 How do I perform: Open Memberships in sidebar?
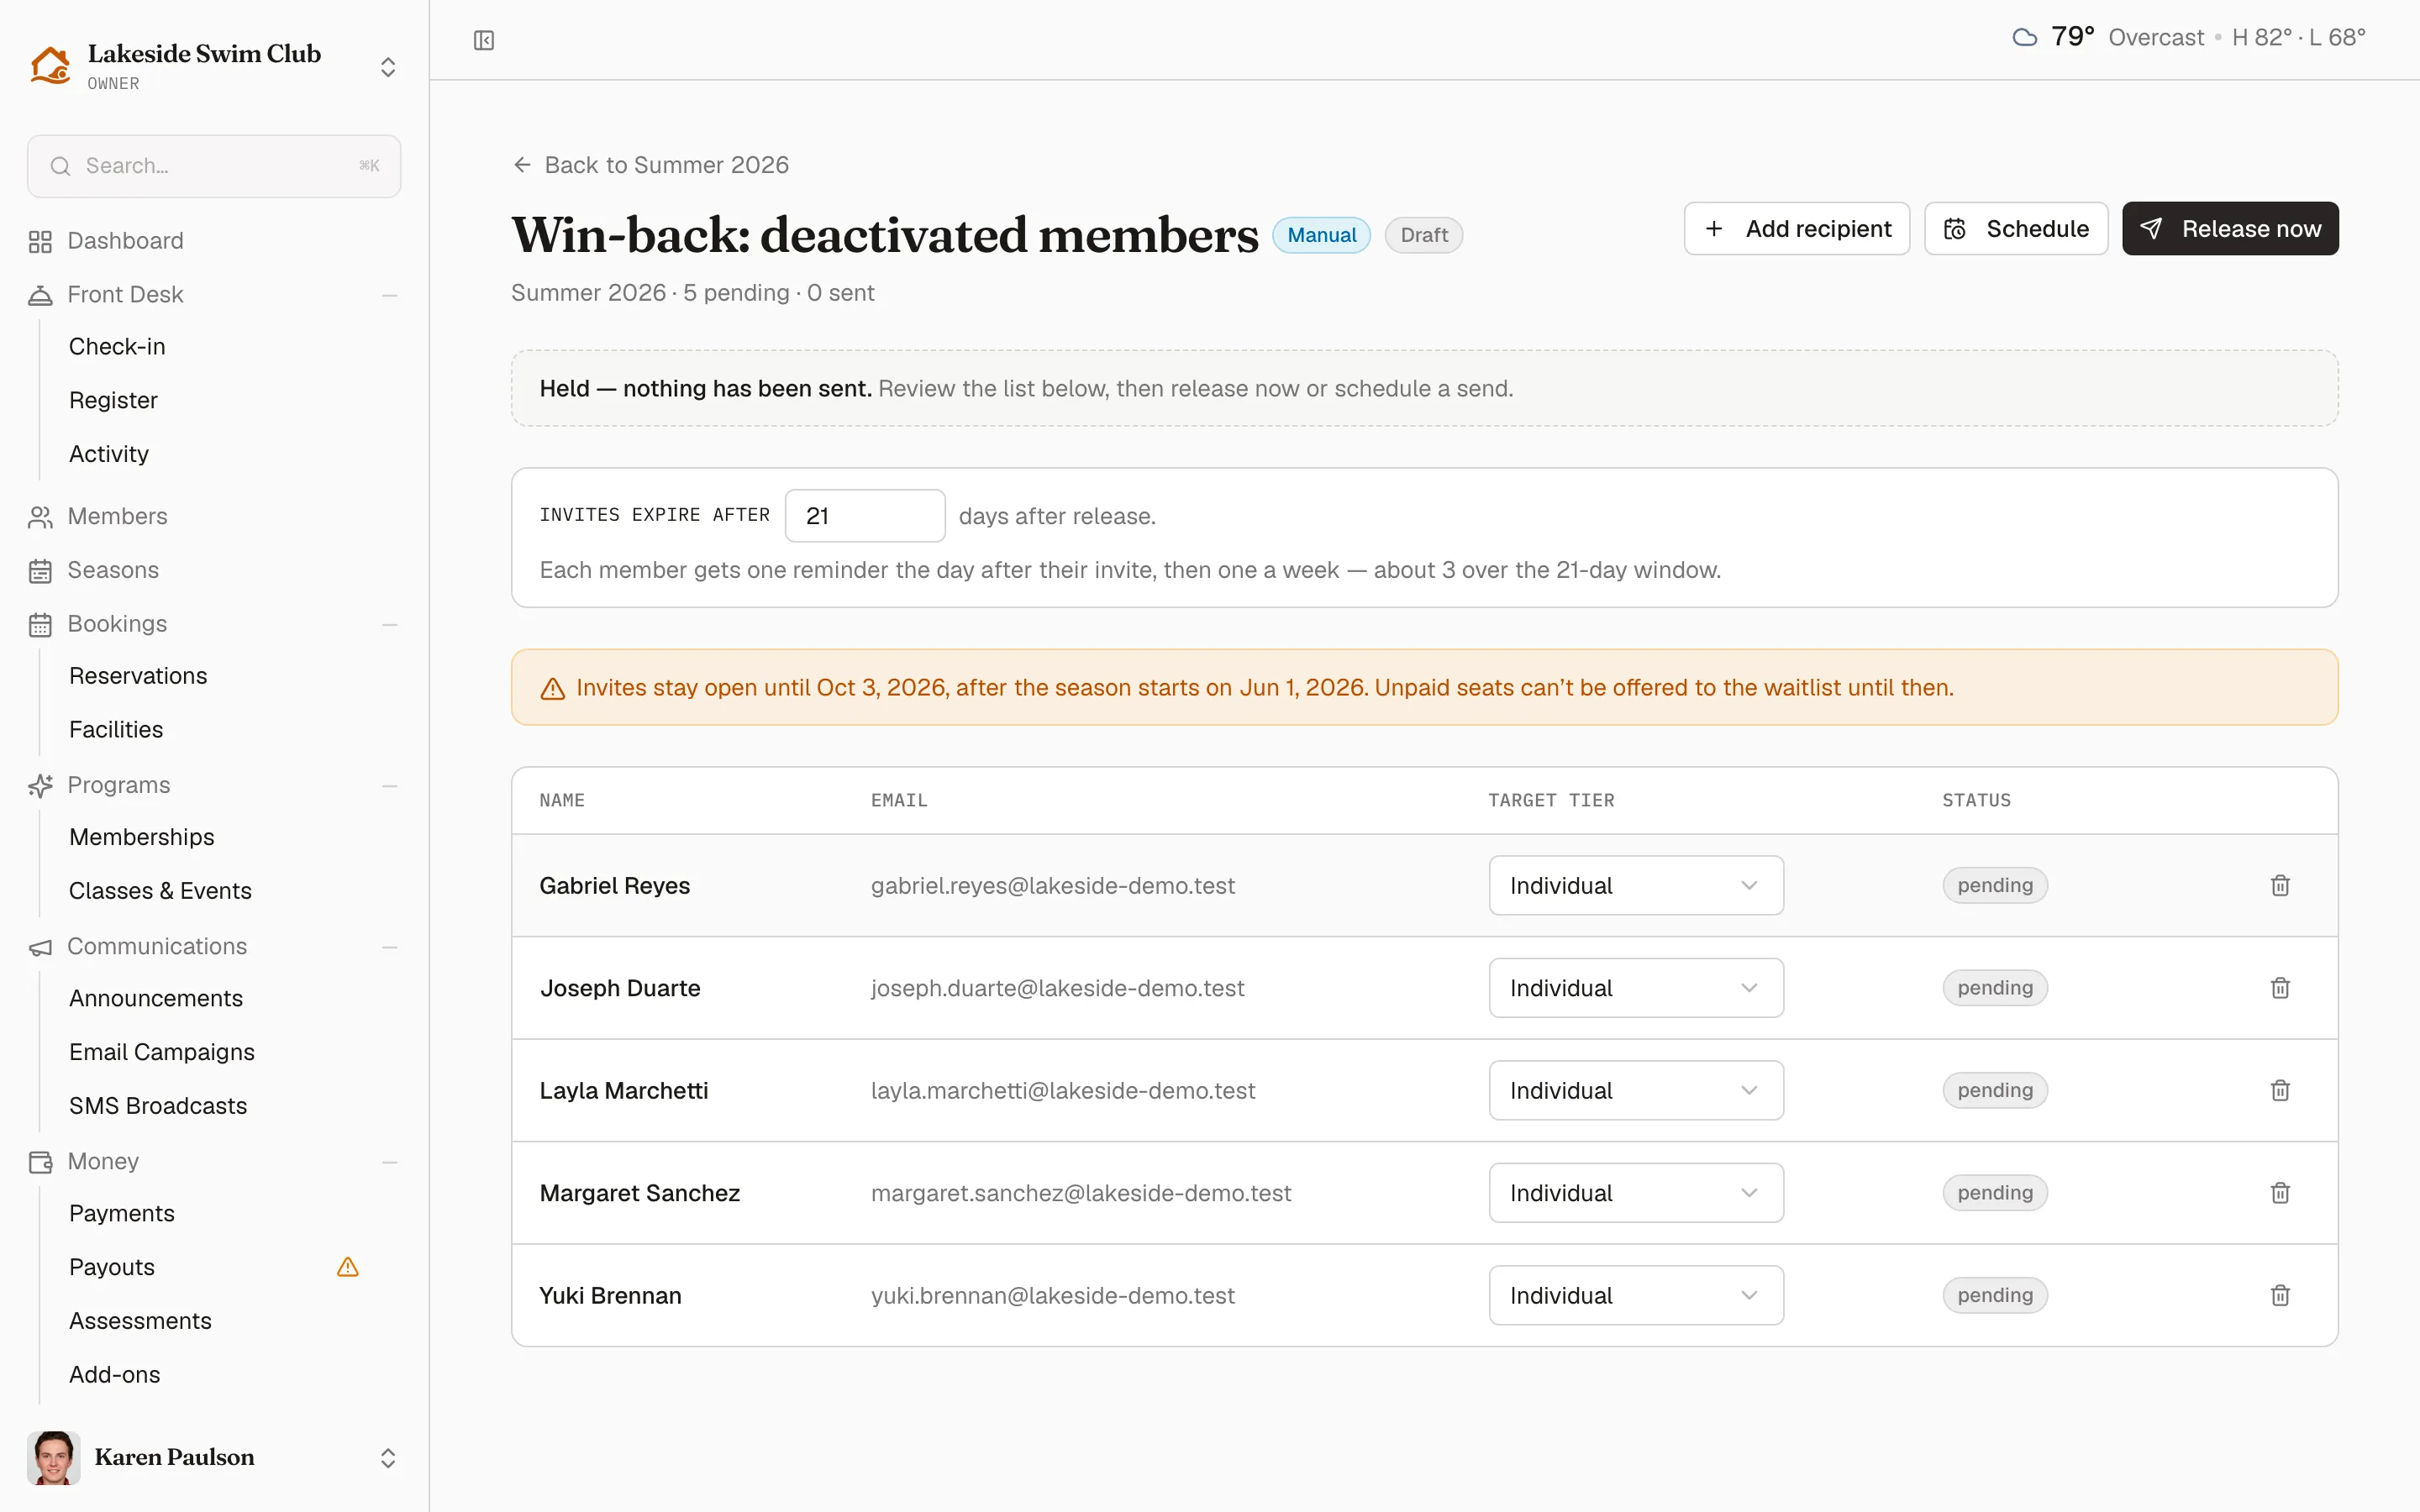coord(142,837)
